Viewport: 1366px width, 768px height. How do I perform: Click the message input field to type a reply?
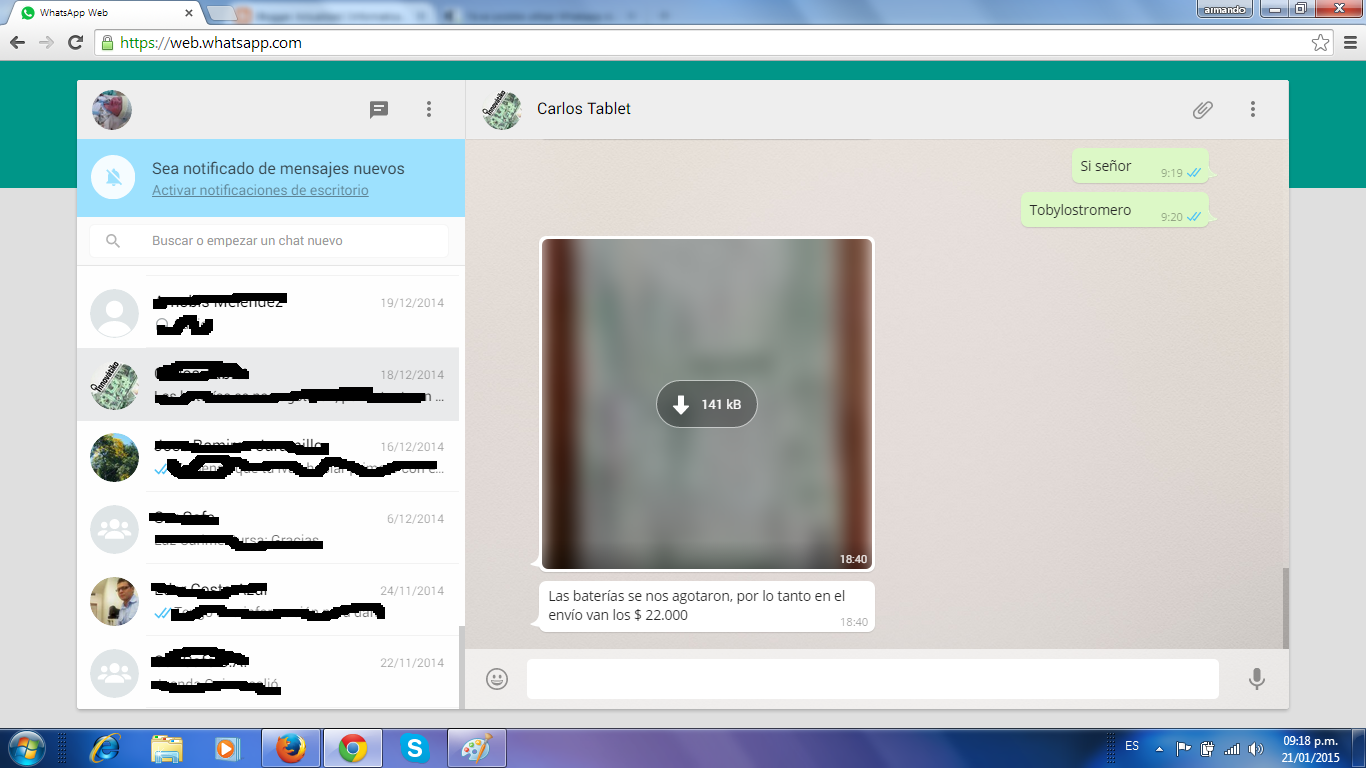click(870, 679)
